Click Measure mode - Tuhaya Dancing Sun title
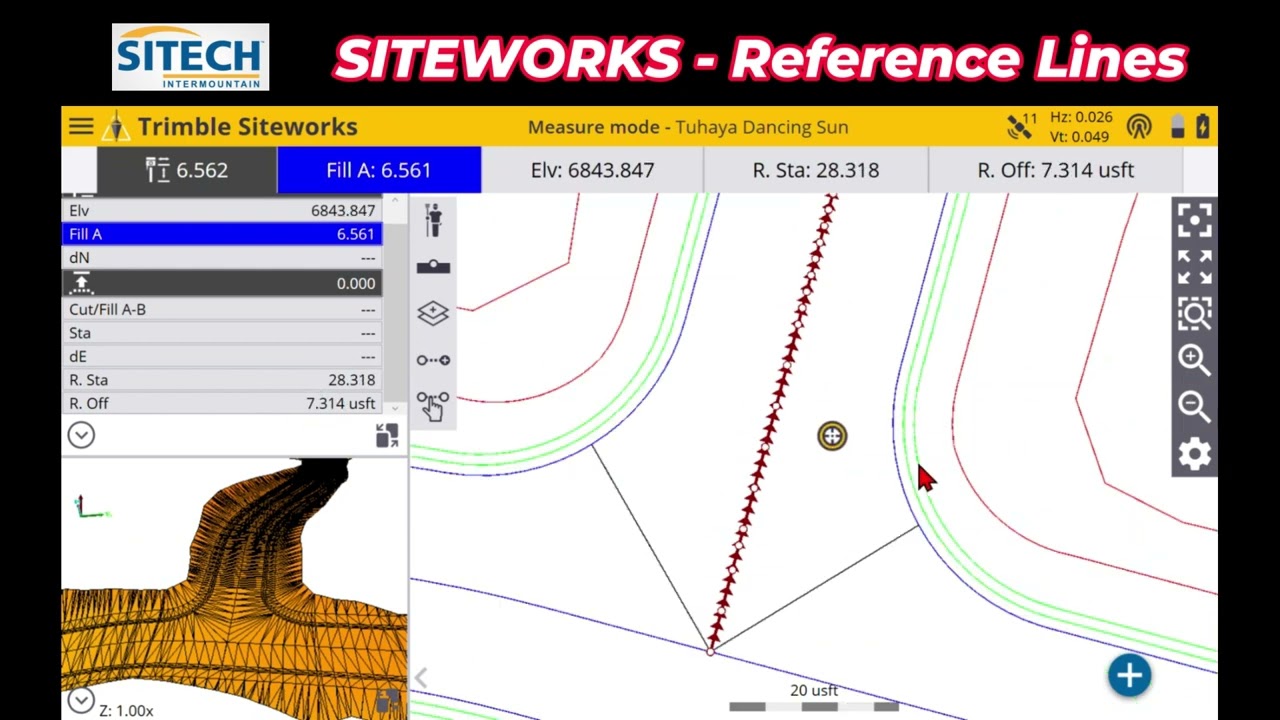 (x=688, y=127)
